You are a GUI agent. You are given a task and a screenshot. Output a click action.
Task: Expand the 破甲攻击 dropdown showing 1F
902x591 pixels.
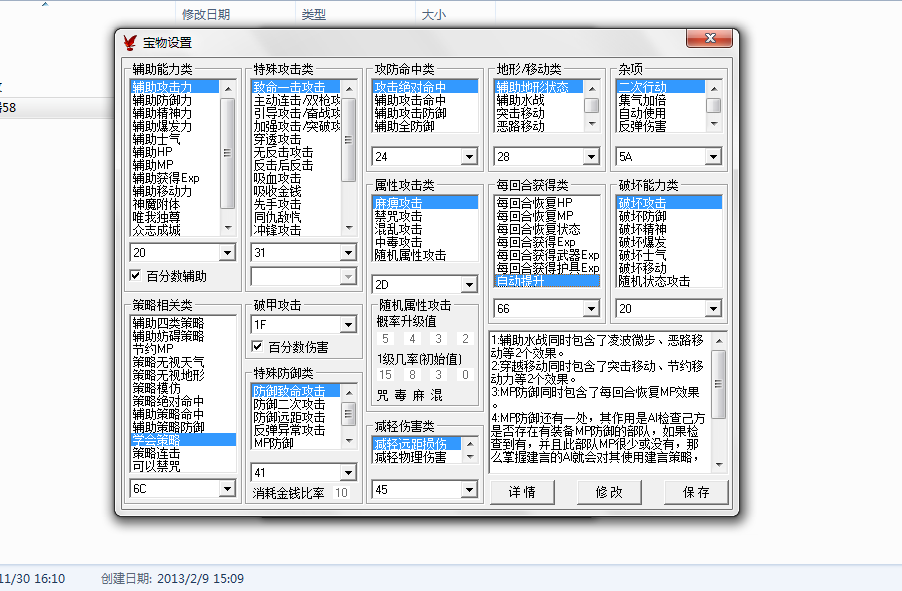pyautogui.click(x=347, y=324)
